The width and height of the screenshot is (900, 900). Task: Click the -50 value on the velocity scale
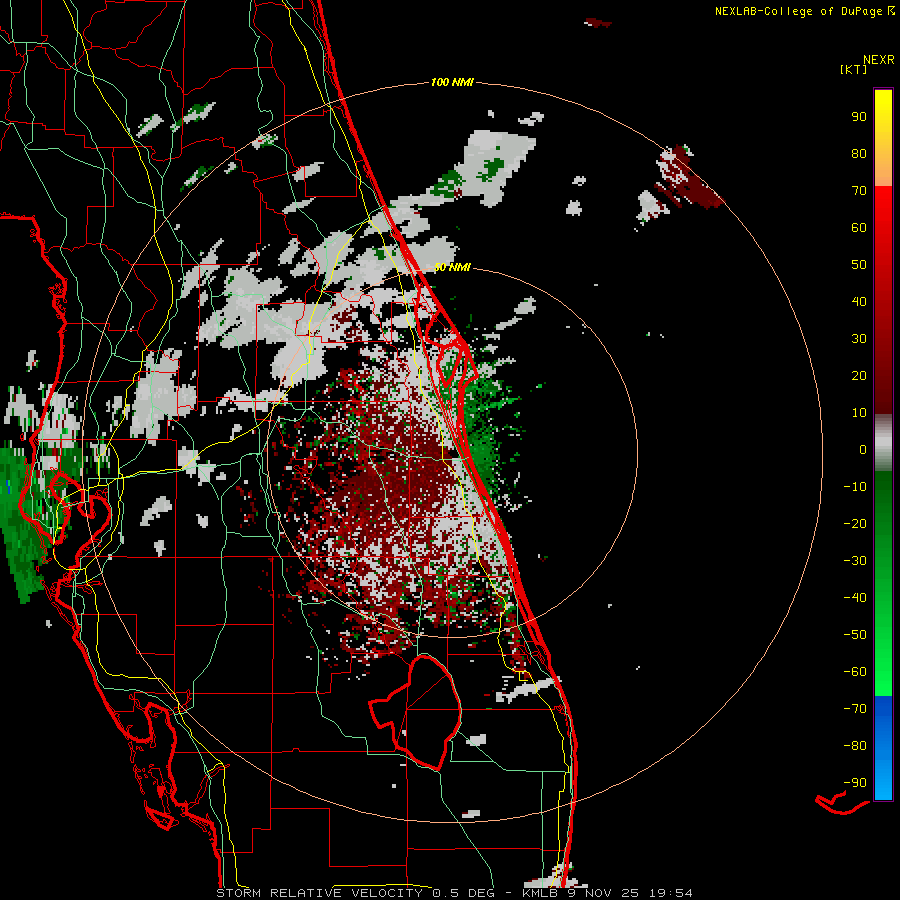click(x=855, y=635)
